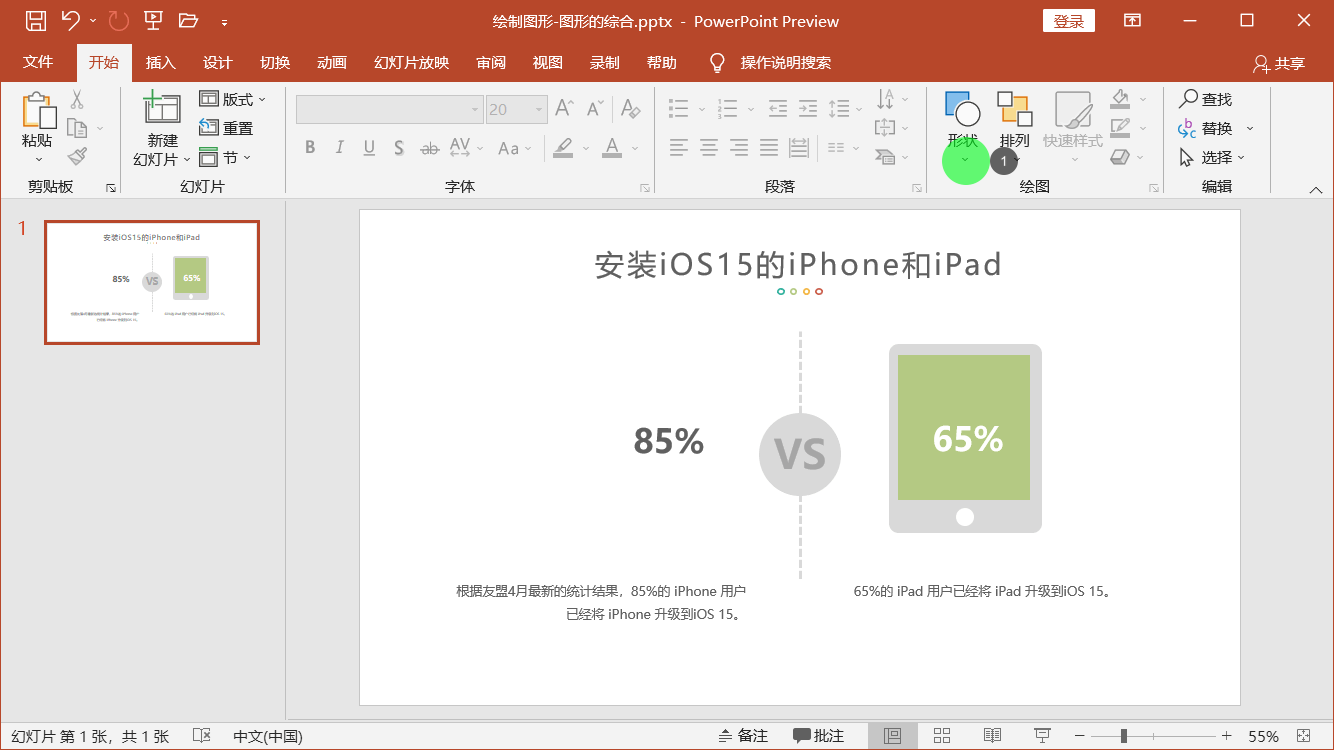Click the numbered list icon

click(x=727, y=108)
